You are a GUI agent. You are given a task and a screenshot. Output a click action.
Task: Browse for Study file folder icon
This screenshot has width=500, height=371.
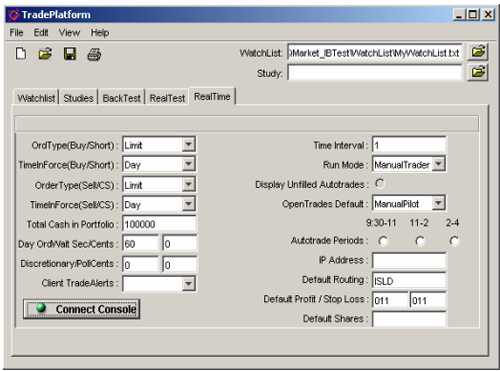click(478, 72)
